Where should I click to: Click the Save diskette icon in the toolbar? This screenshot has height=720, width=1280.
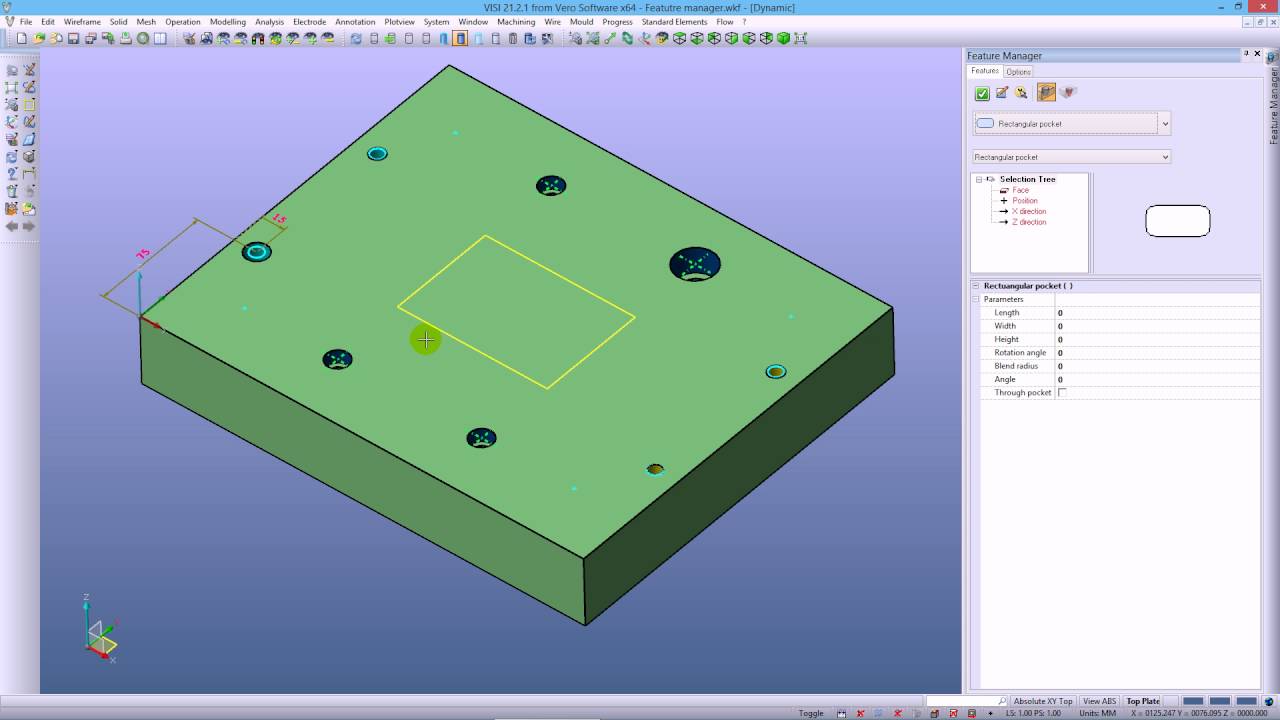(x=73, y=38)
